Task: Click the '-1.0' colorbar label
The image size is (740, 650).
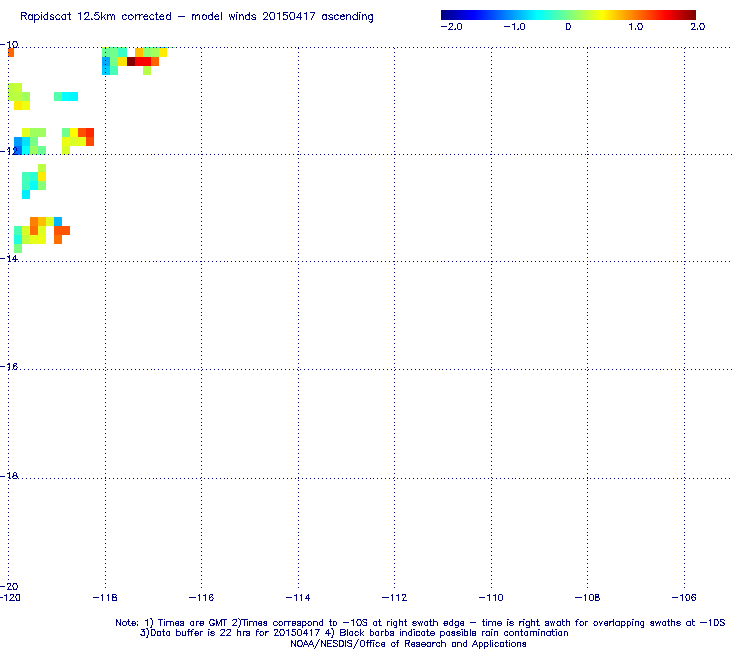Action: click(x=514, y=27)
